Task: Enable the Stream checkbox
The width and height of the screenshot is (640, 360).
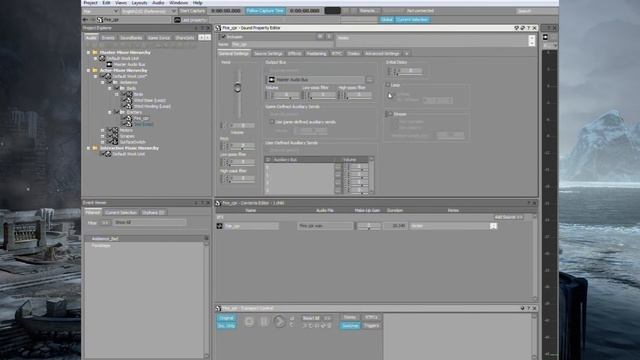Action: pyautogui.click(x=390, y=114)
